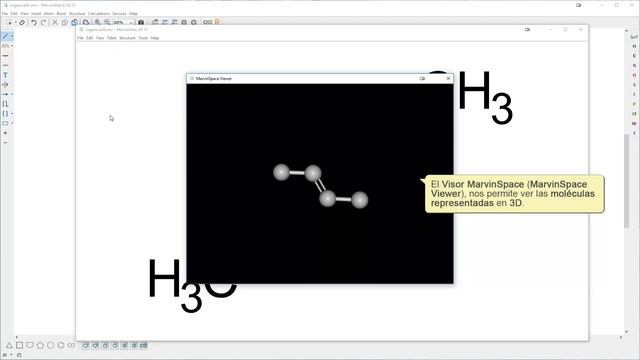This screenshot has height=360, width=640.
Task: Open the periodic table button on right toolbar
Action: [634, 37]
